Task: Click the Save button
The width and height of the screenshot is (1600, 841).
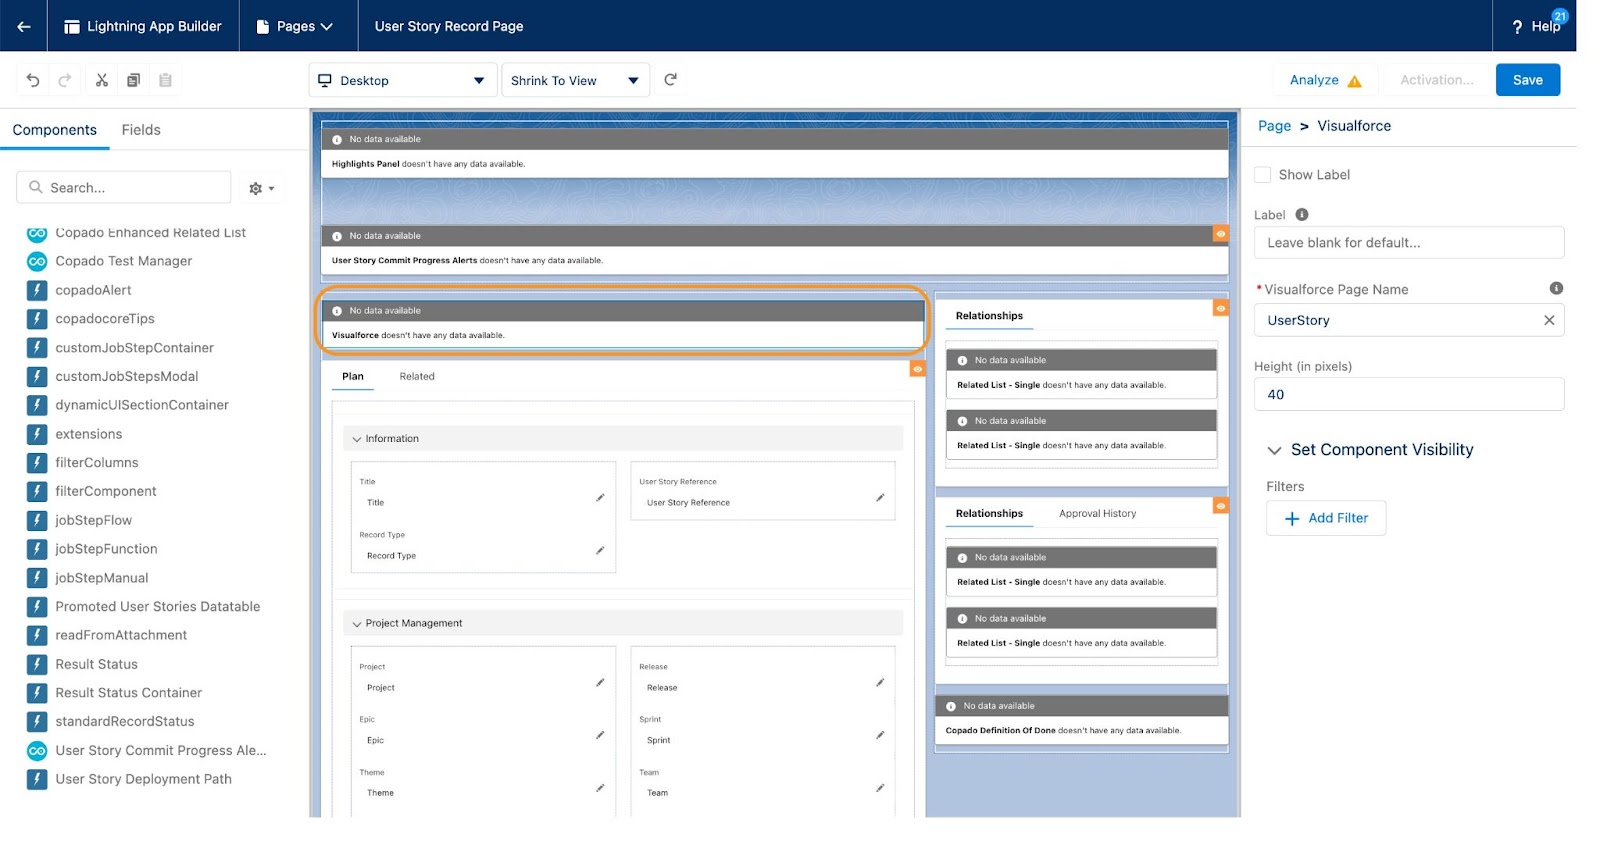Action: 1527,80
